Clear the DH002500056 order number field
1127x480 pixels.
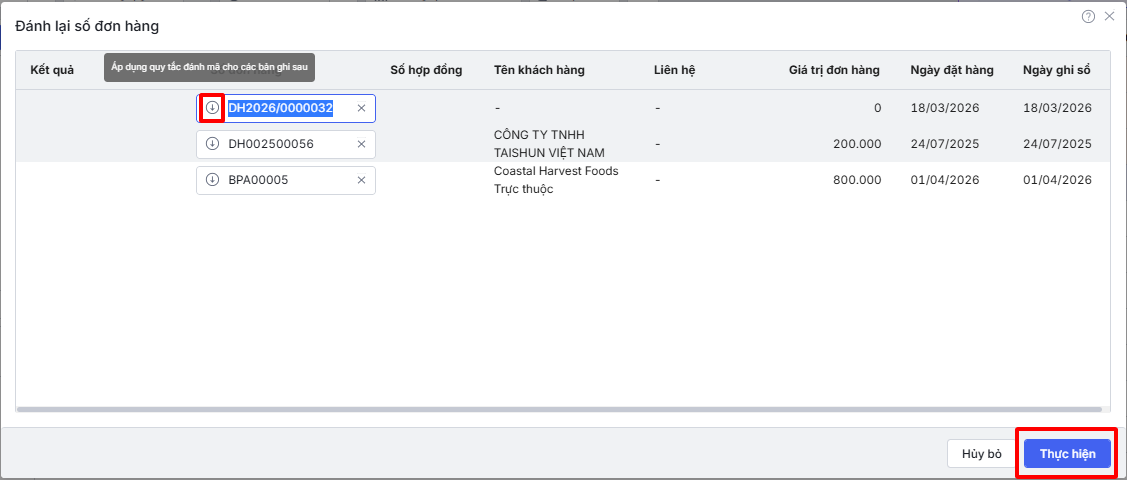click(361, 144)
